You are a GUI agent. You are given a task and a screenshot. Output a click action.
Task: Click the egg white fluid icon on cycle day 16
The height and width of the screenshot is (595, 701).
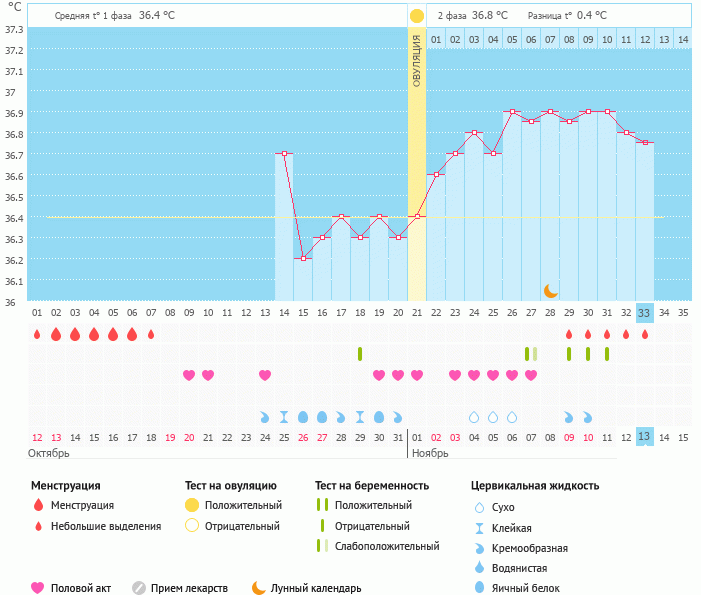coord(322,417)
